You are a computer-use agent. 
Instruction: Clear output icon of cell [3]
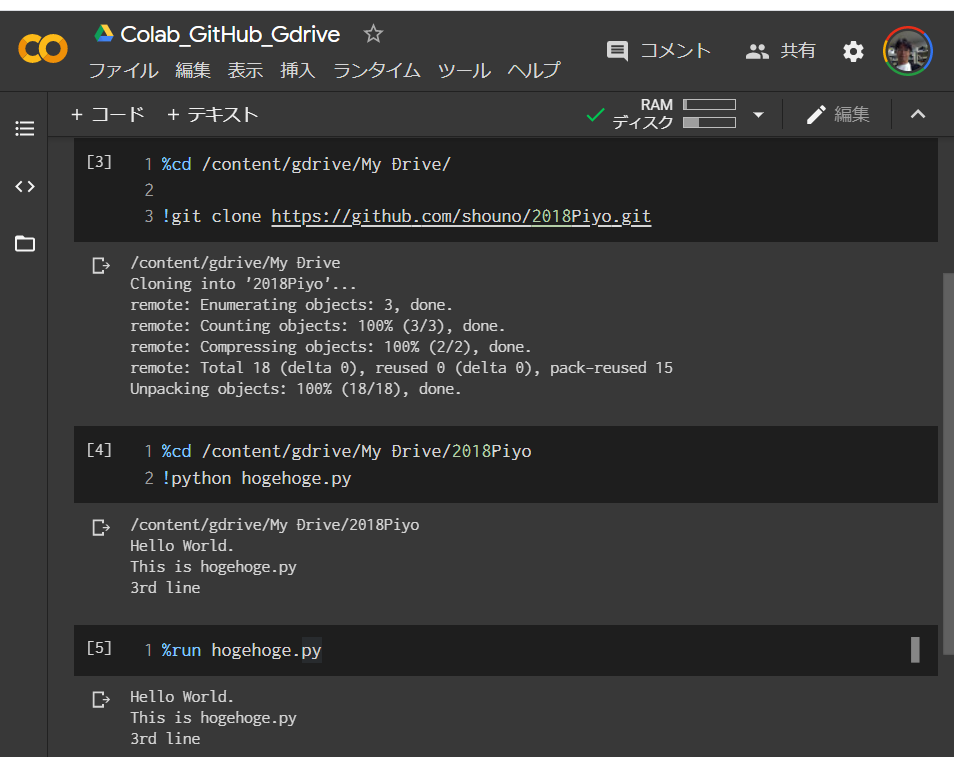tap(101, 265)
